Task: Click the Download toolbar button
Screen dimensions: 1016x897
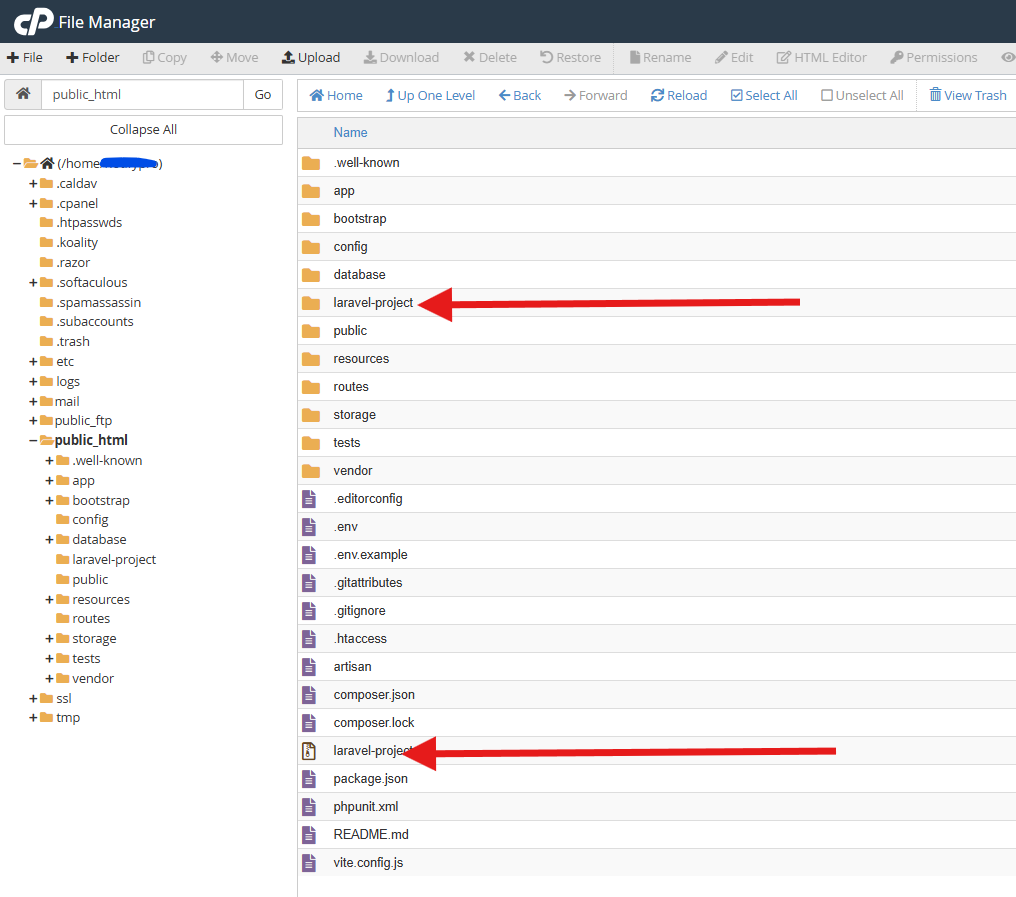Action: pos(401,58)
